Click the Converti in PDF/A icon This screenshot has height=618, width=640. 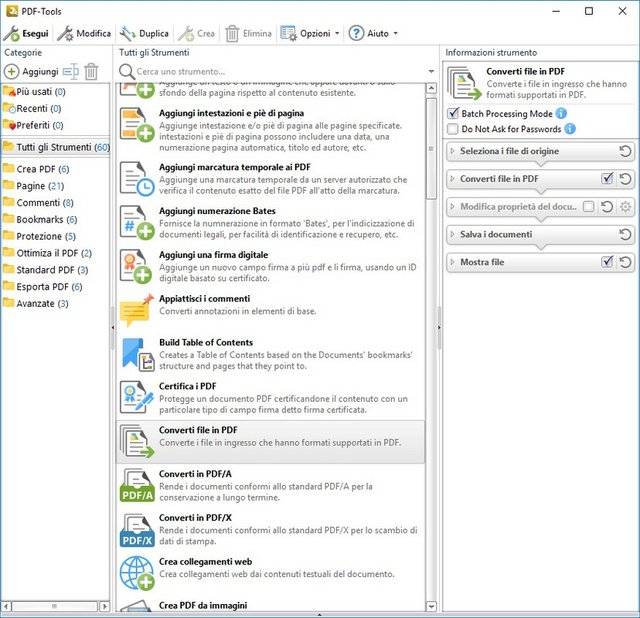tap(137, 485)
